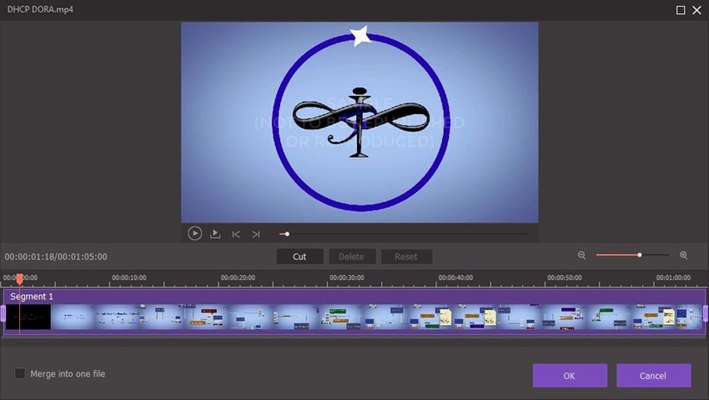The image size is (709, 400).
Task: Click the red playhead marker on timeline
Action: click(19, 278)
